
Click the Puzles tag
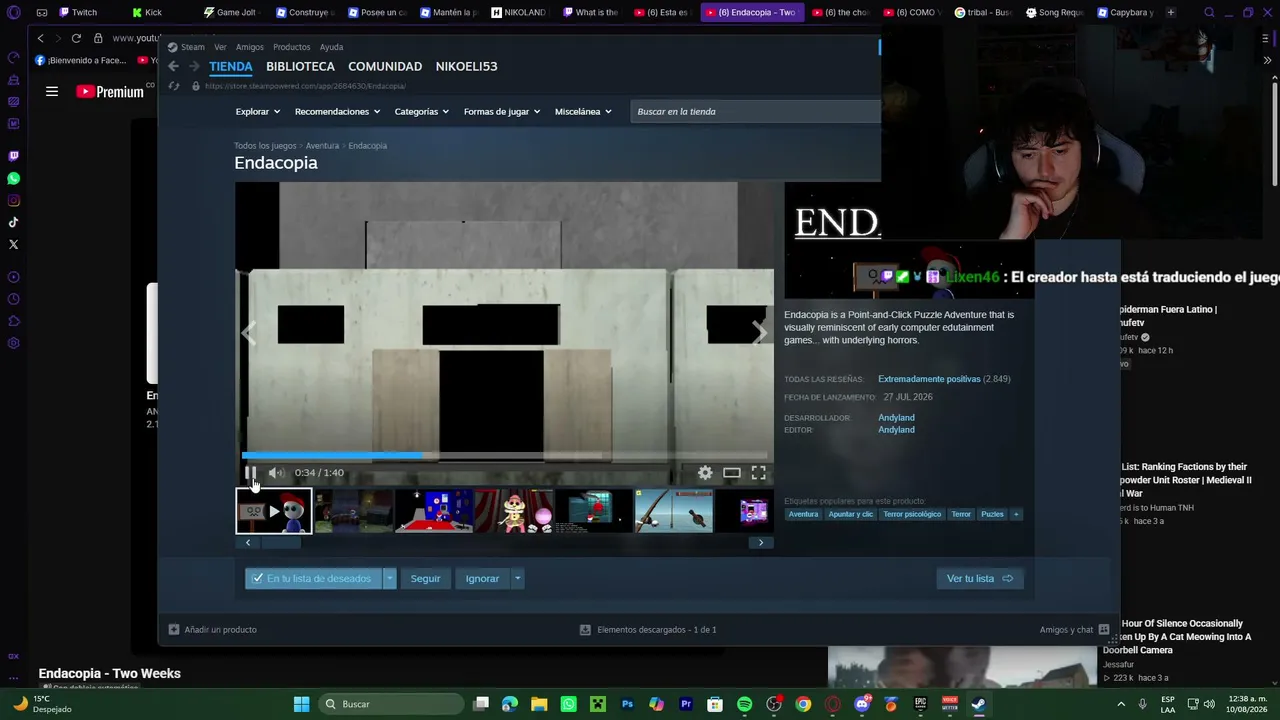point(992,514)
